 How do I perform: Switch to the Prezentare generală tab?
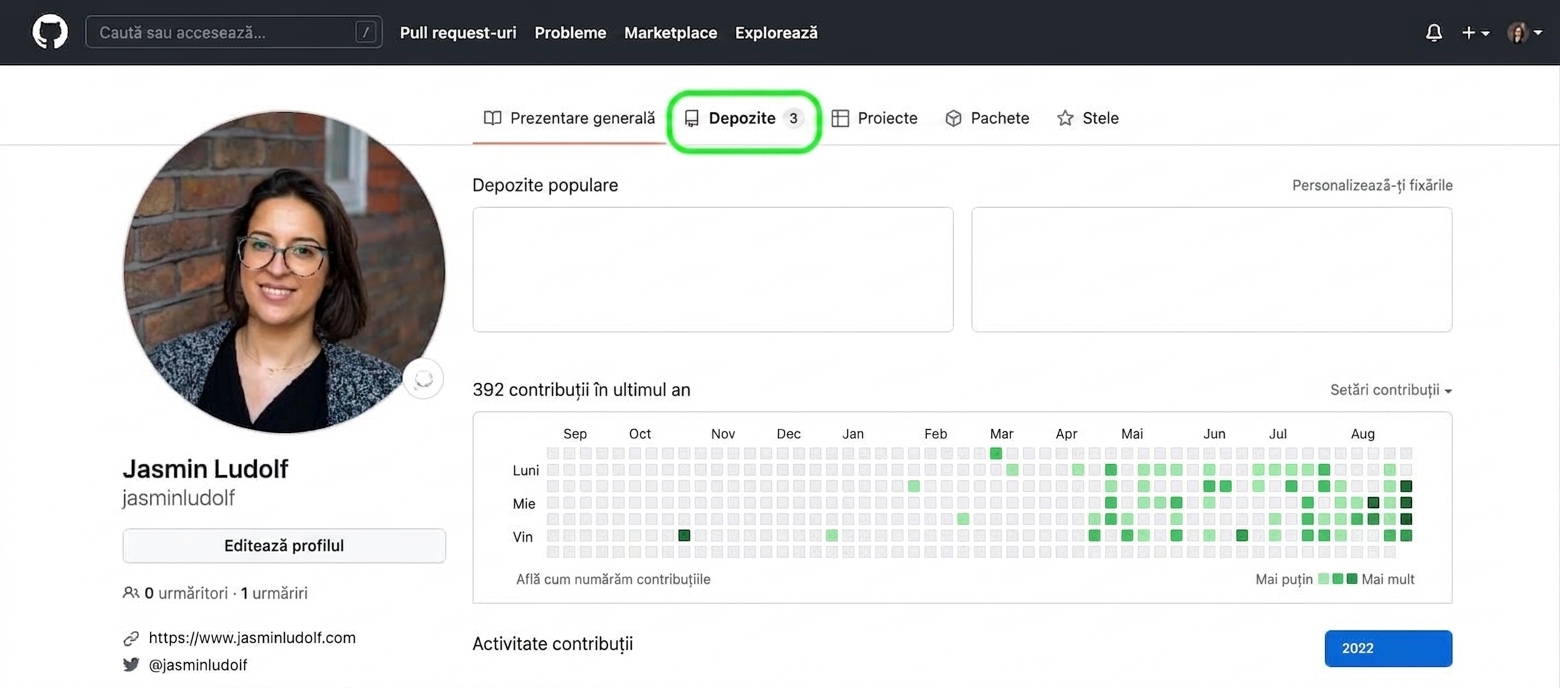(x=569, y=118)
